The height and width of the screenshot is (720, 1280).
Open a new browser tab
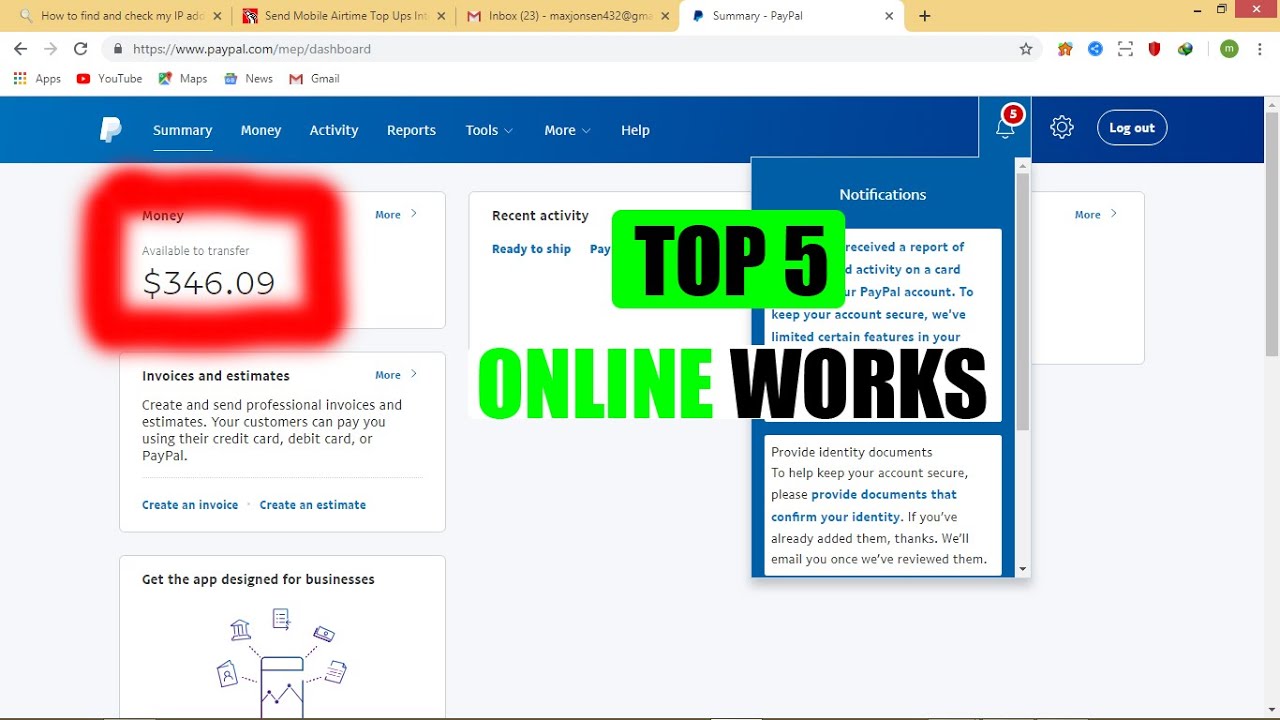925,16
